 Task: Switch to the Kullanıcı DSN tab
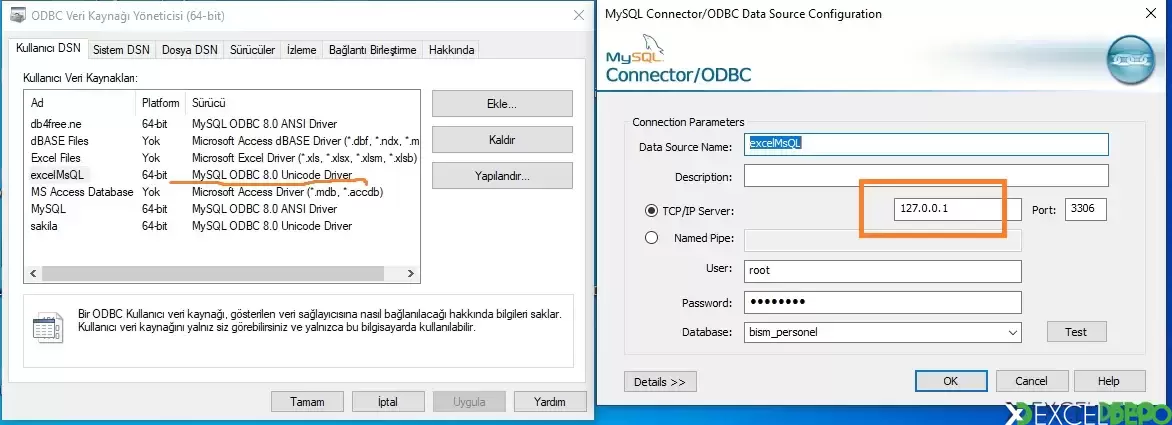pyautogui.click(x=49, y=49)
